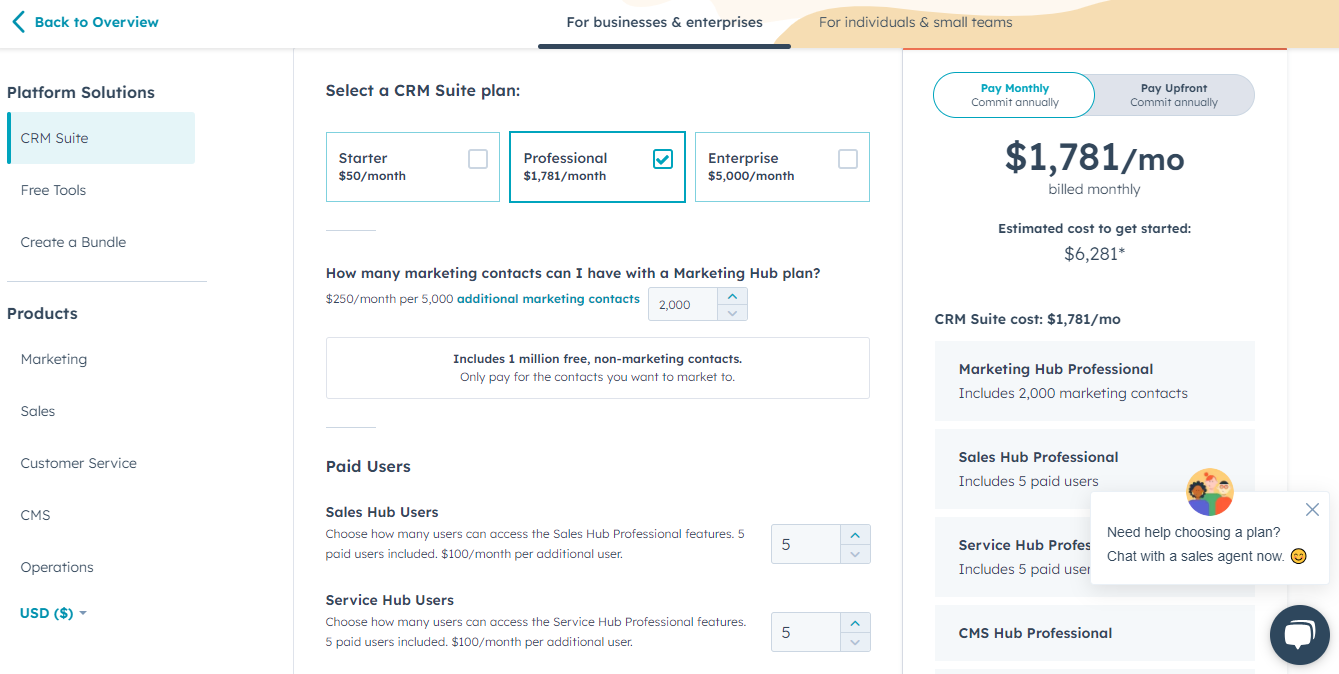Go to Customer Service product pricing

point(79,463)
